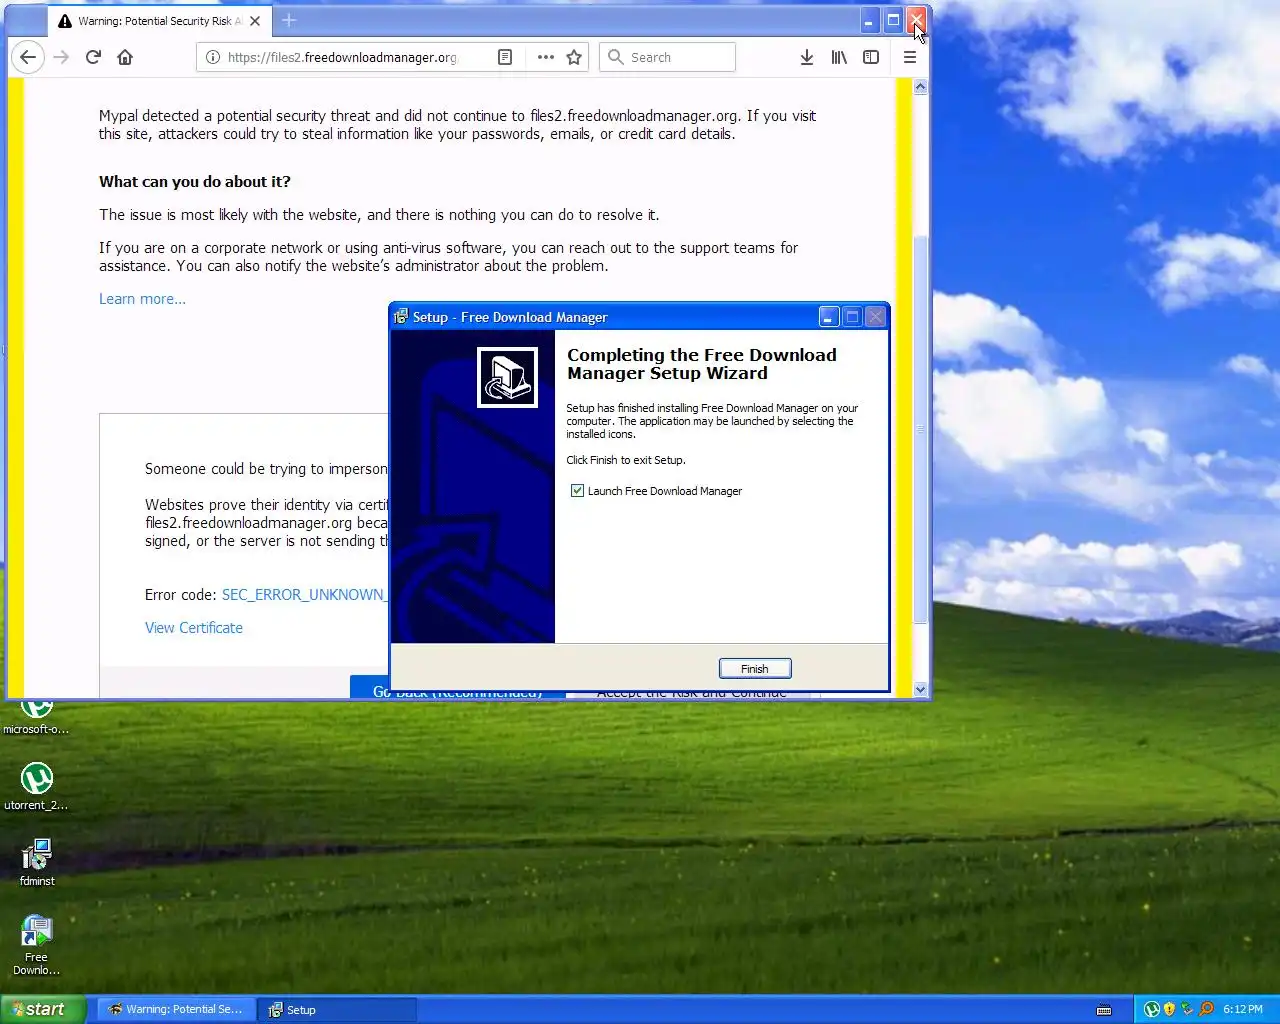Click yellow security shield tray icon
1280x1024 pixels.
click(1170, 1009)
